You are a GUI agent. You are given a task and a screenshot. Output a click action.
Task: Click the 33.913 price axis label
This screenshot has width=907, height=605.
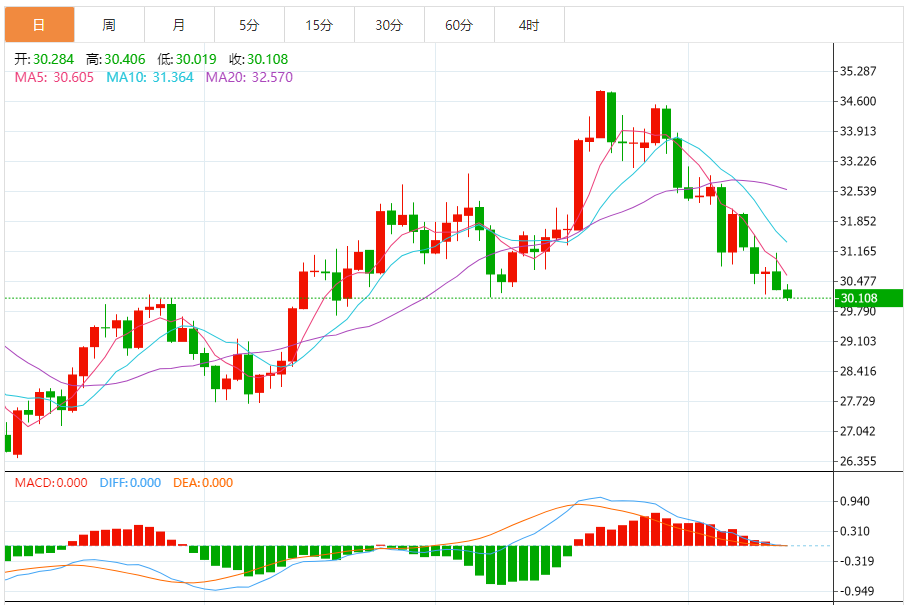858,131
